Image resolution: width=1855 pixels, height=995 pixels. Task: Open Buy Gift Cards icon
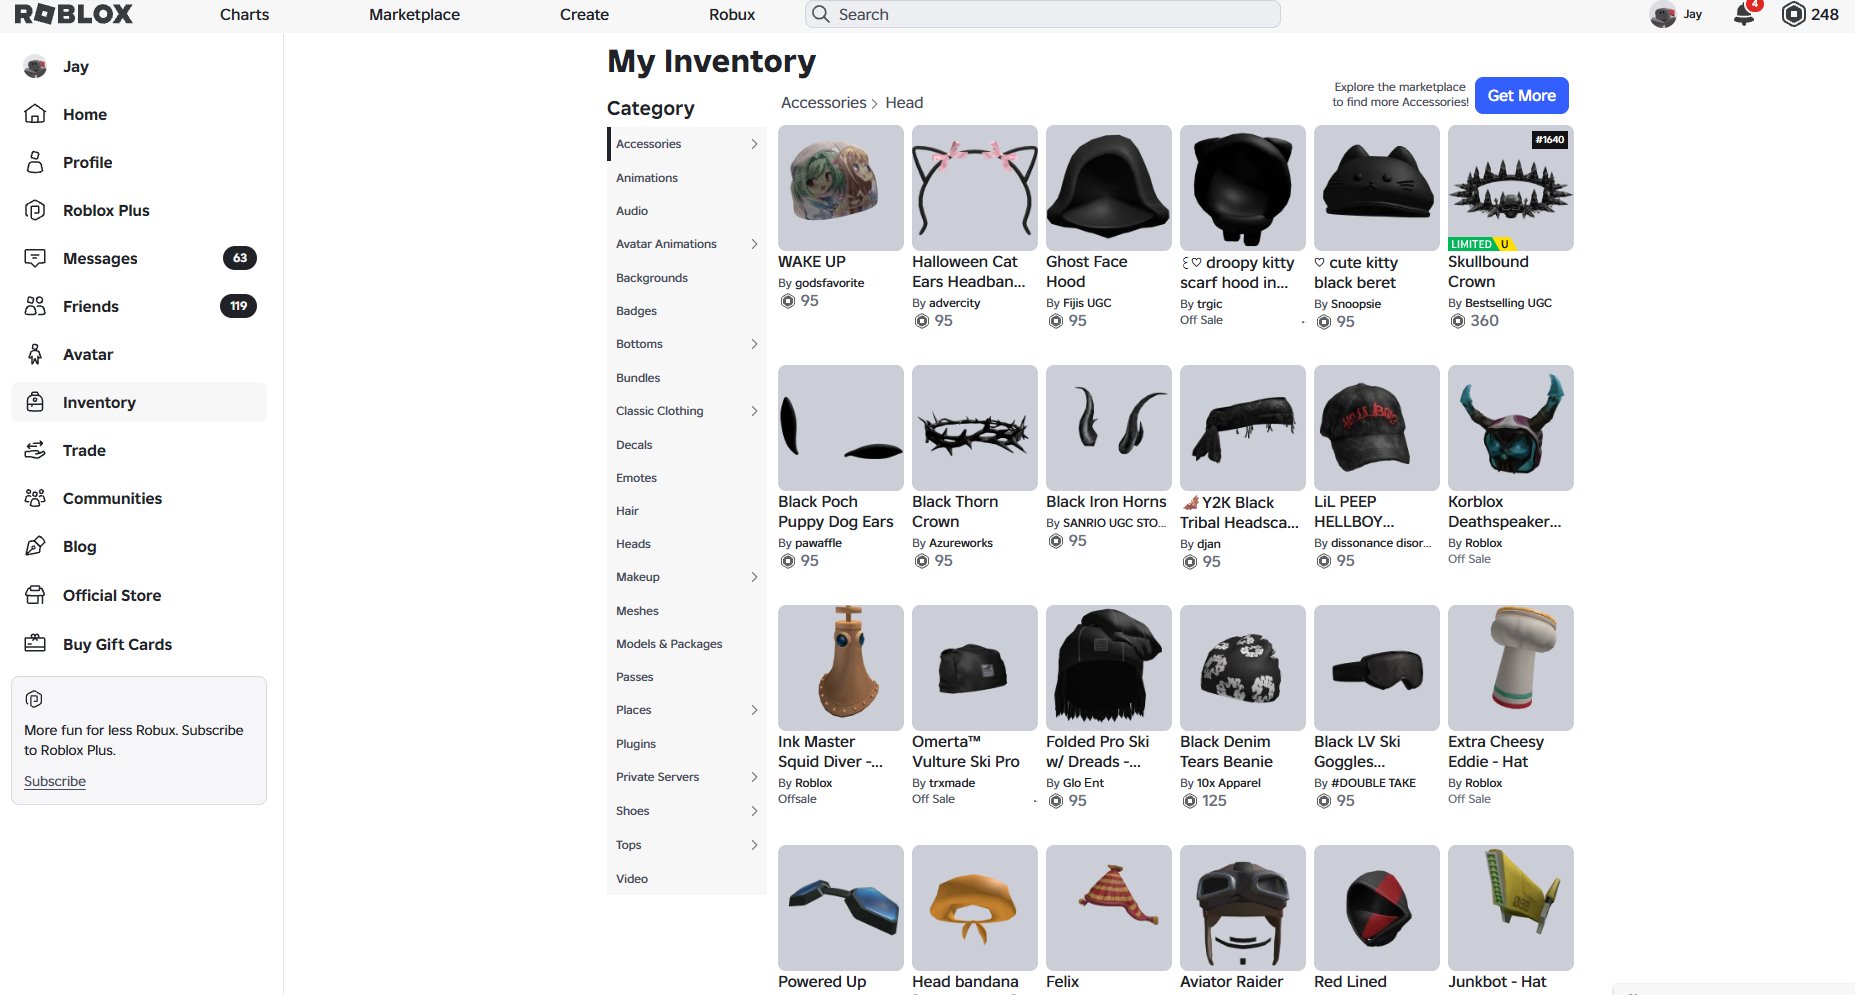click(35, 644)
